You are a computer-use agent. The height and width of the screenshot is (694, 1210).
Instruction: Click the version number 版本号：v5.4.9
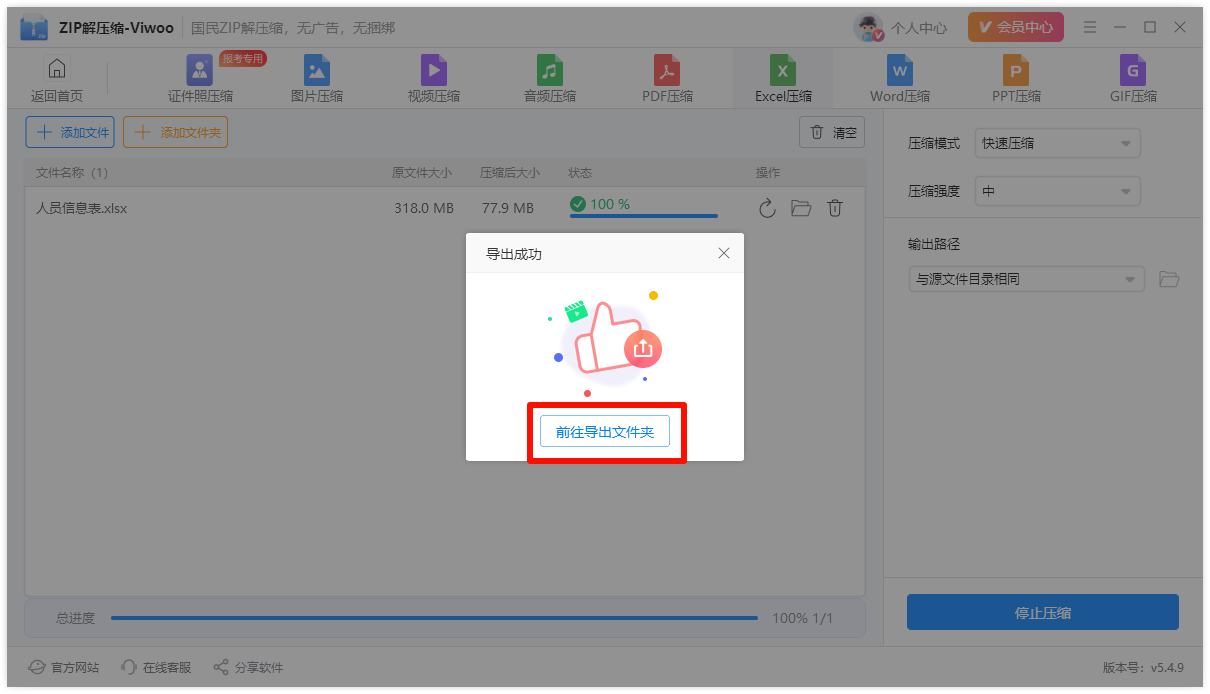coord(1143,667)
